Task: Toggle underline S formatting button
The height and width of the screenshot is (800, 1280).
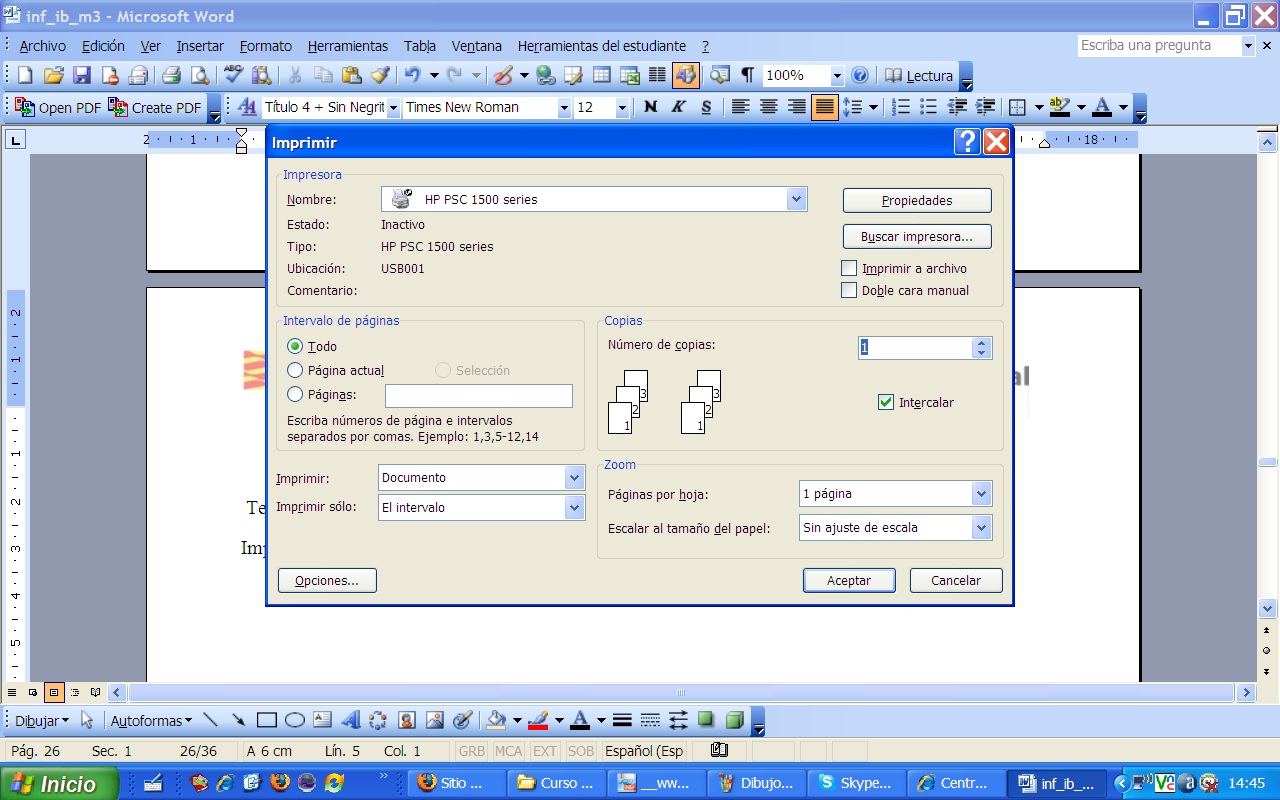Action: click(706, 107)
